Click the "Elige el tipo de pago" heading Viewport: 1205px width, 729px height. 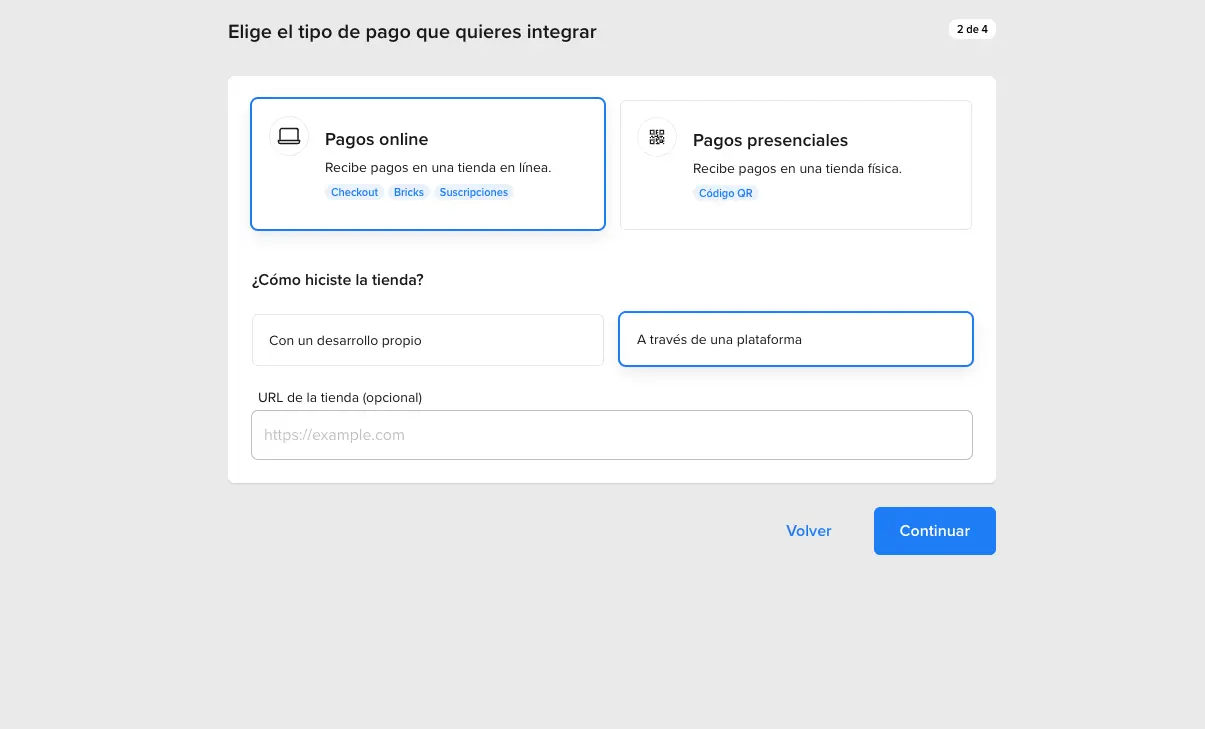pyautogui.click(x=412, y=32)
